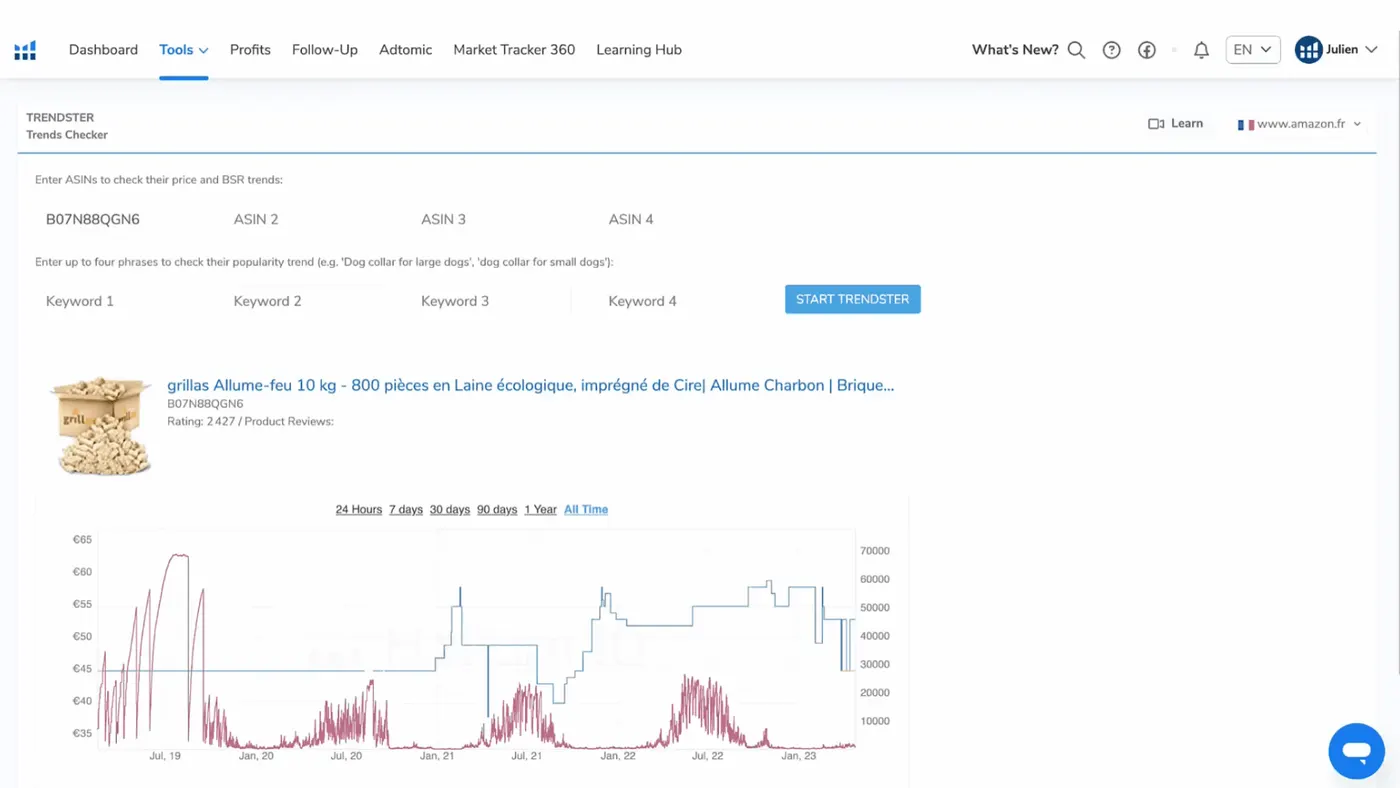This screenshot has height=788, width=1400.
Task: Click the TRENDSTER page heading
Action: pos(60,118)
